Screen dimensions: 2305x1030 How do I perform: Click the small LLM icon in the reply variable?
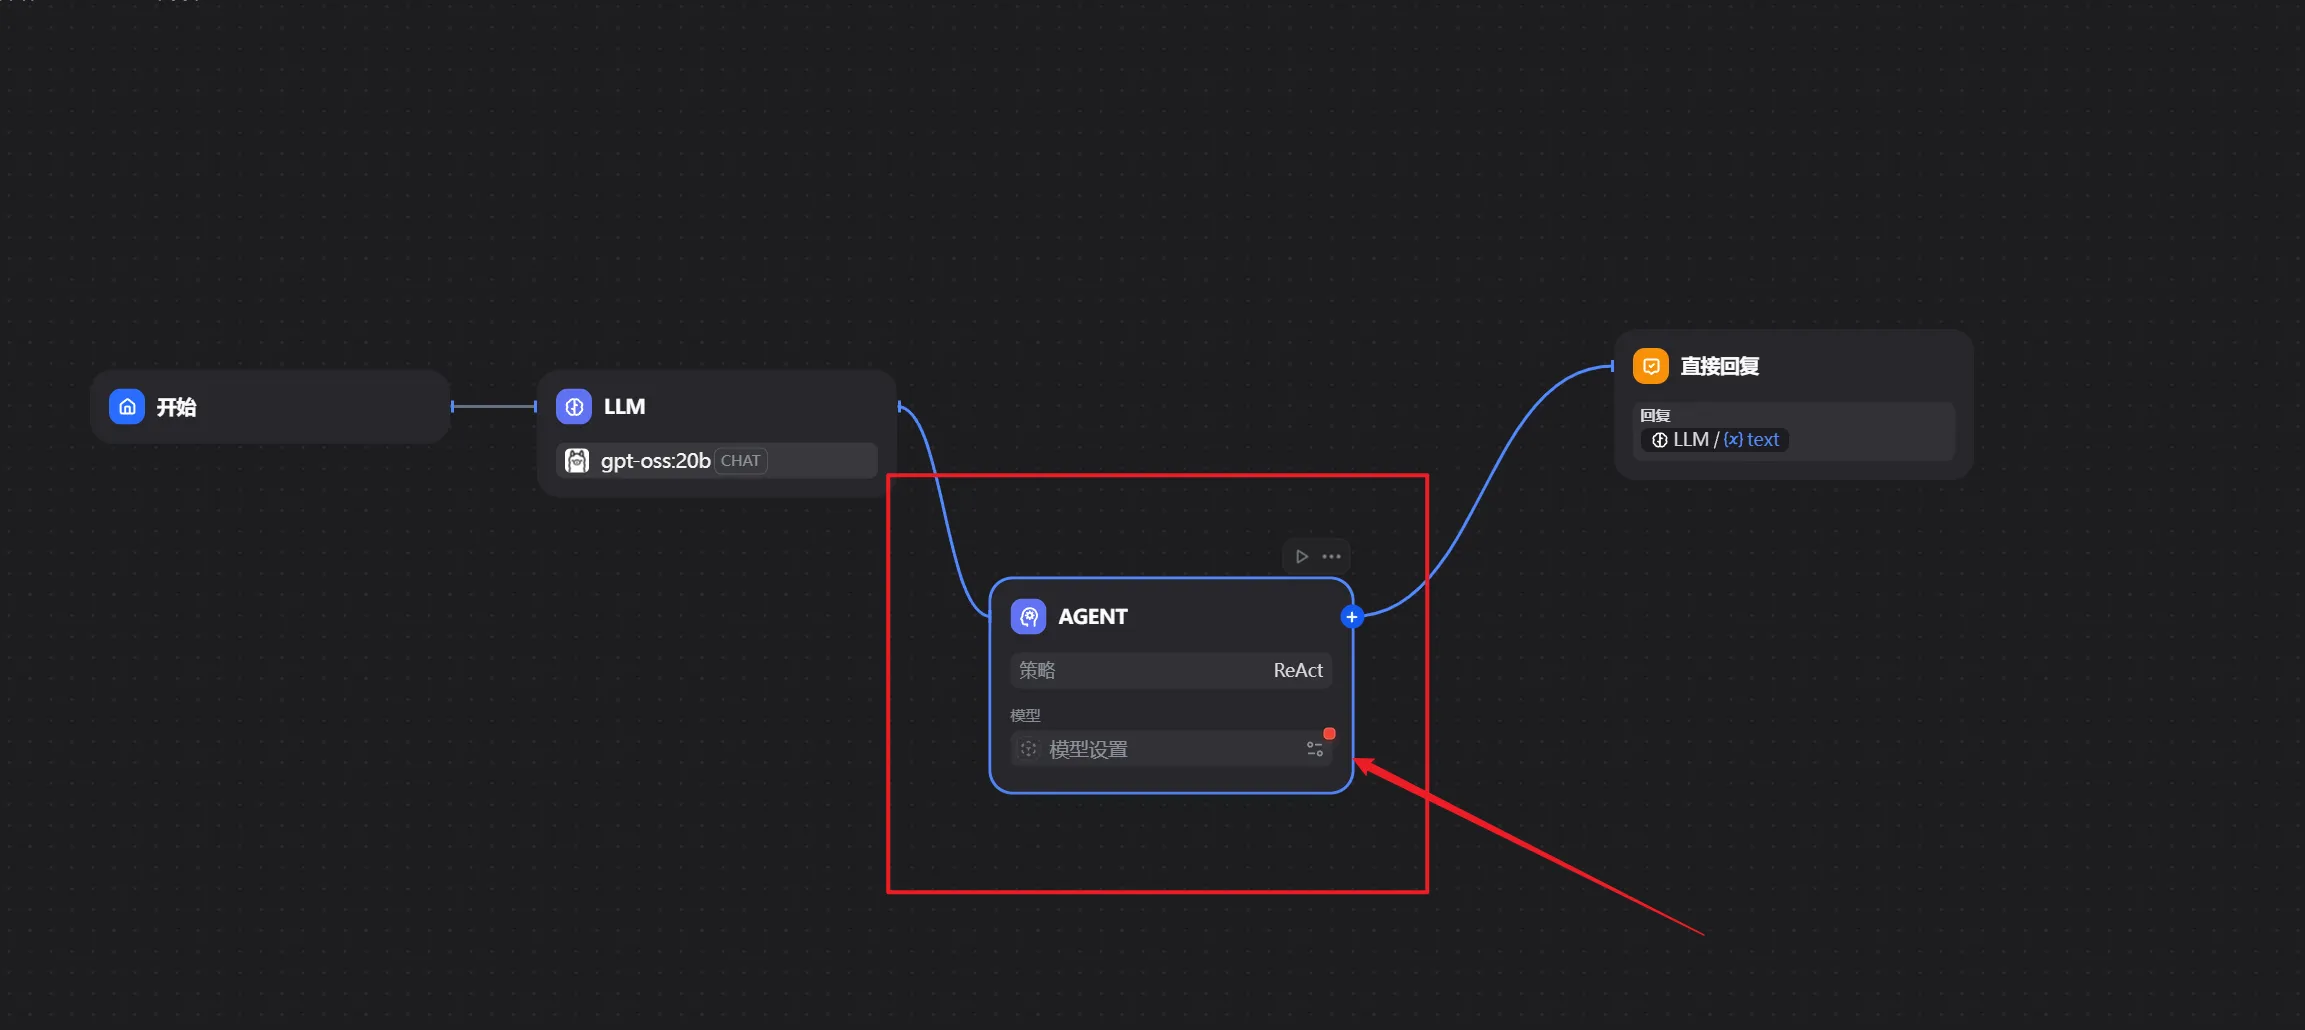click(x=1659, y=440)
